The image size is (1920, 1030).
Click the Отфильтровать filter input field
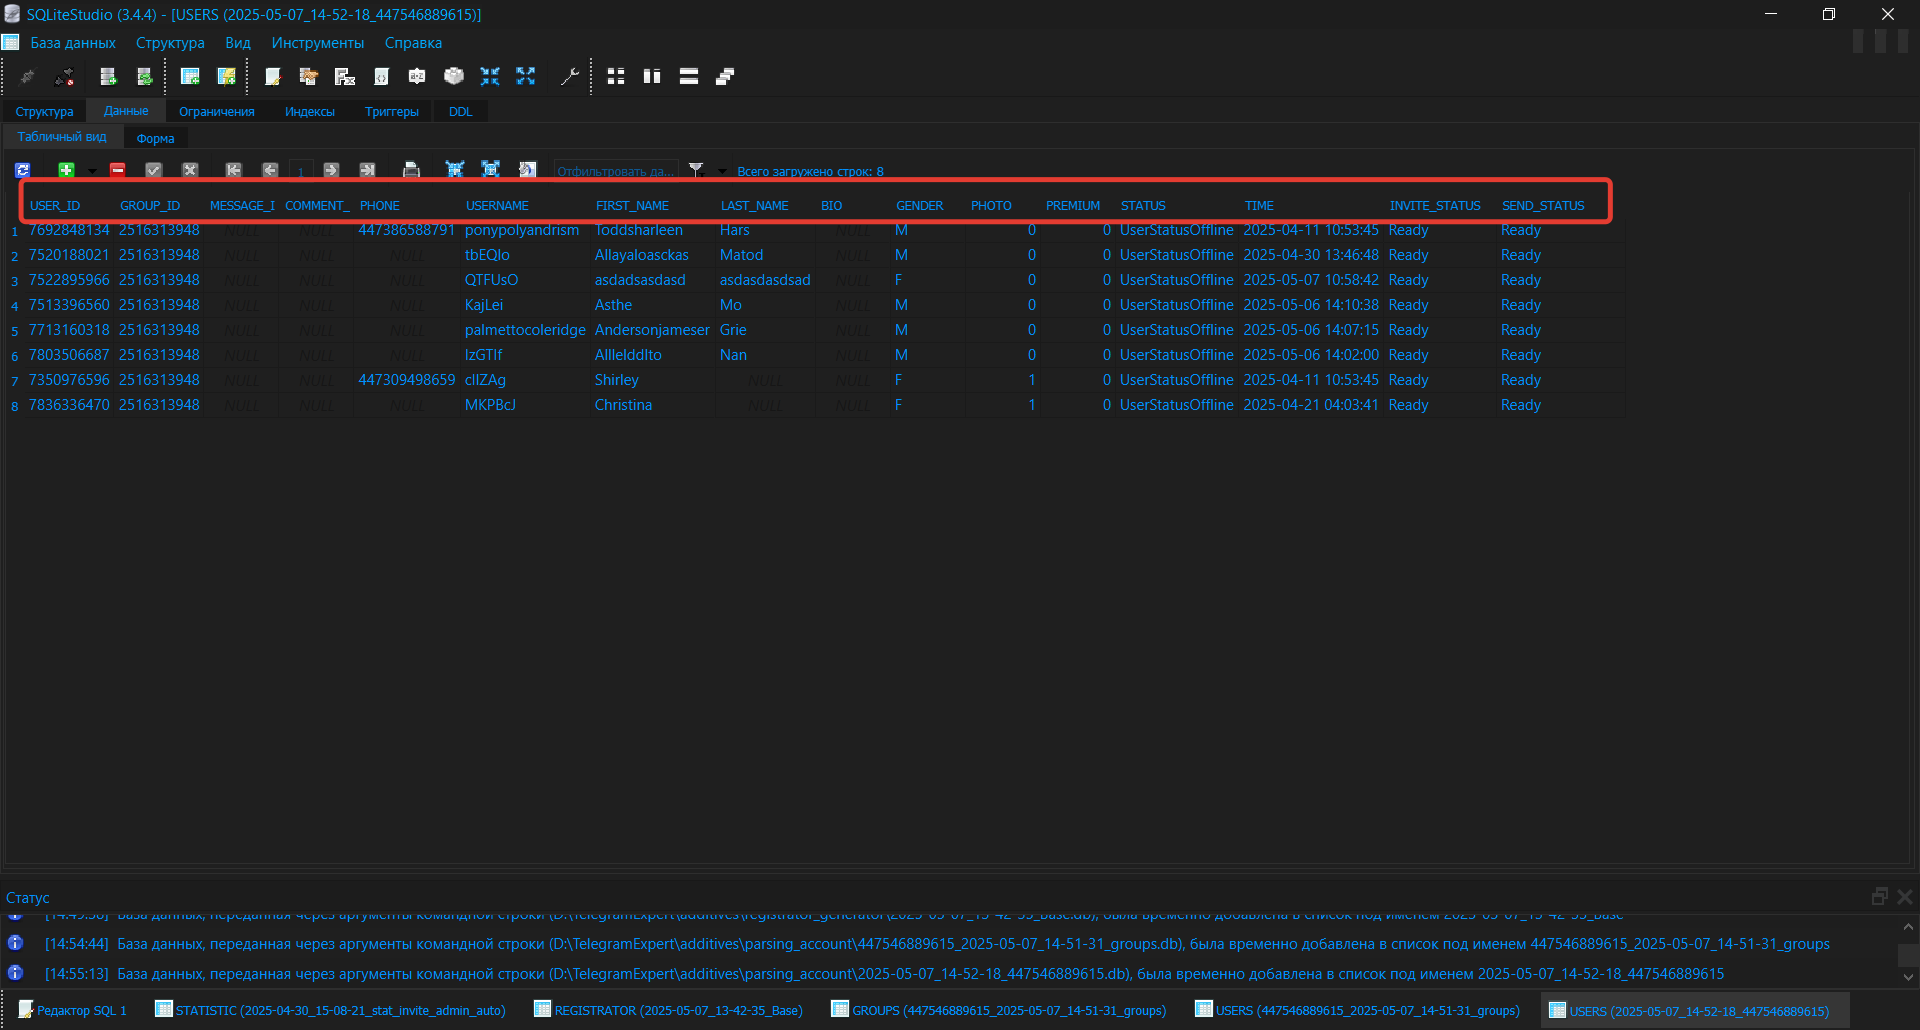pyautogui.click(x=615, y=170)
